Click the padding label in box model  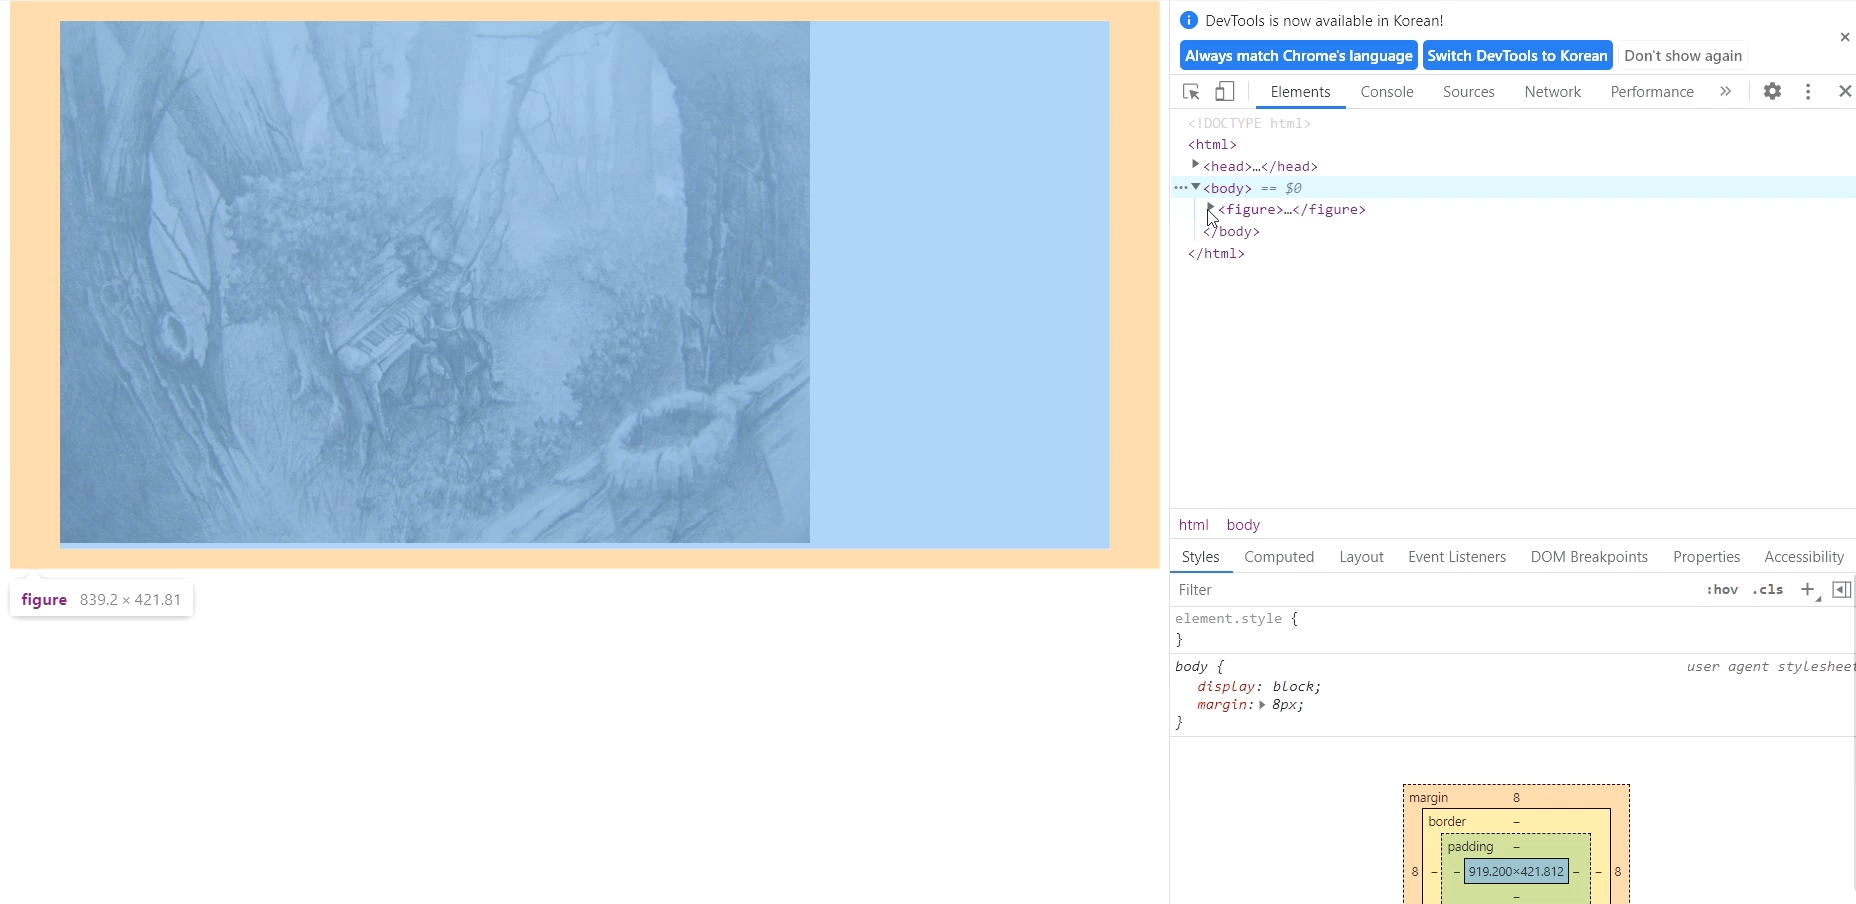(1470, 847)
